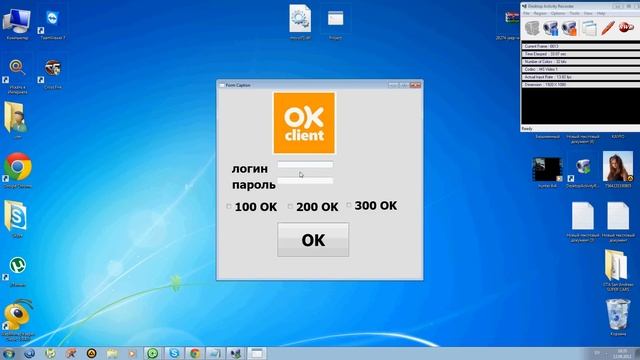Select the film strip video file on desktop
Screen dimensions: 640x360
pos(547,172)
